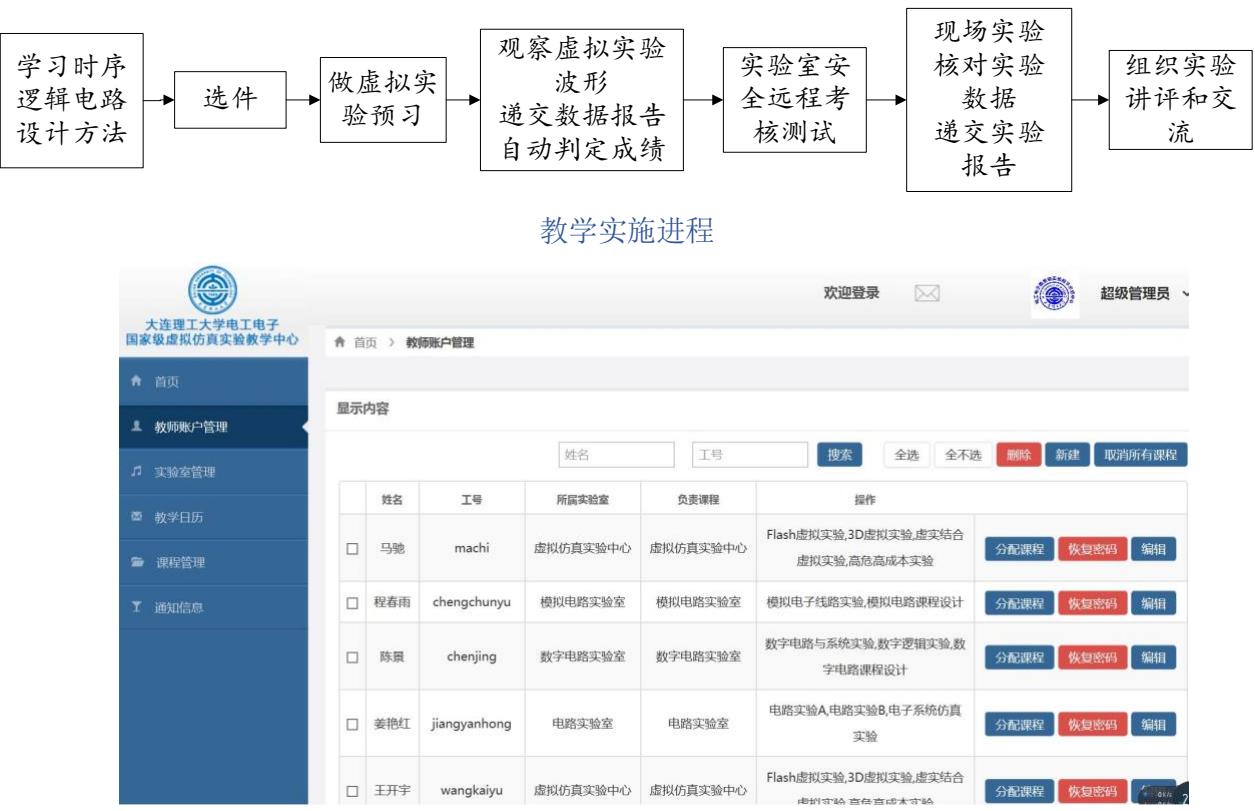Image resolution: width=1255 pixels, height=811 pixels.
Task: Focus the 工号 input field
Action: (749, 455)
